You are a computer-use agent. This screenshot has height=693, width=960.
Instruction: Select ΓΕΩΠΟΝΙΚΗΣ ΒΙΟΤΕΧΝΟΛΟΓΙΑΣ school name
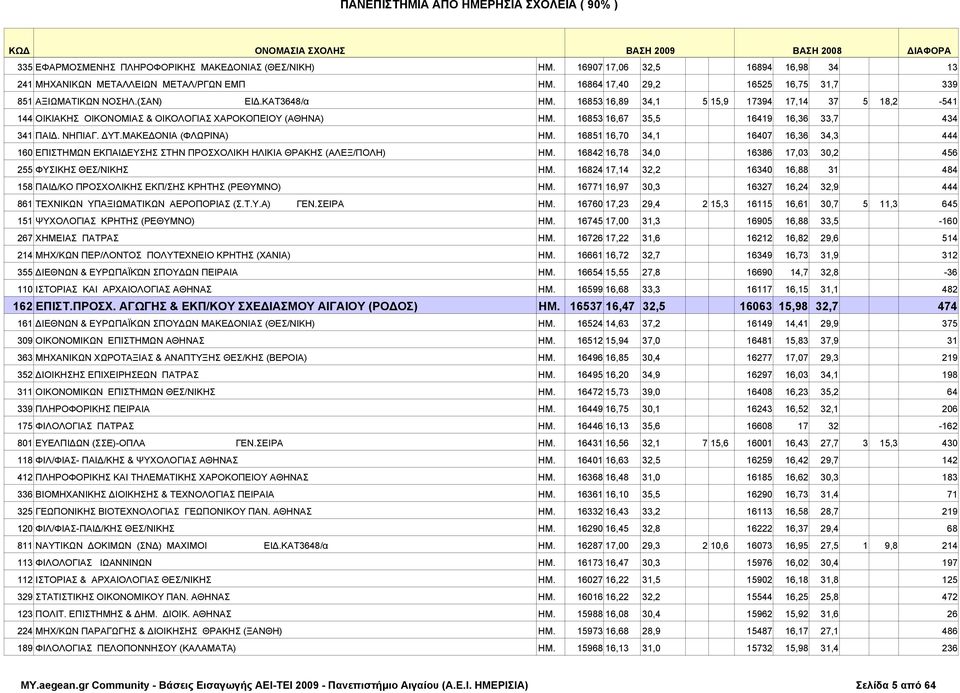tap(174, 512)
